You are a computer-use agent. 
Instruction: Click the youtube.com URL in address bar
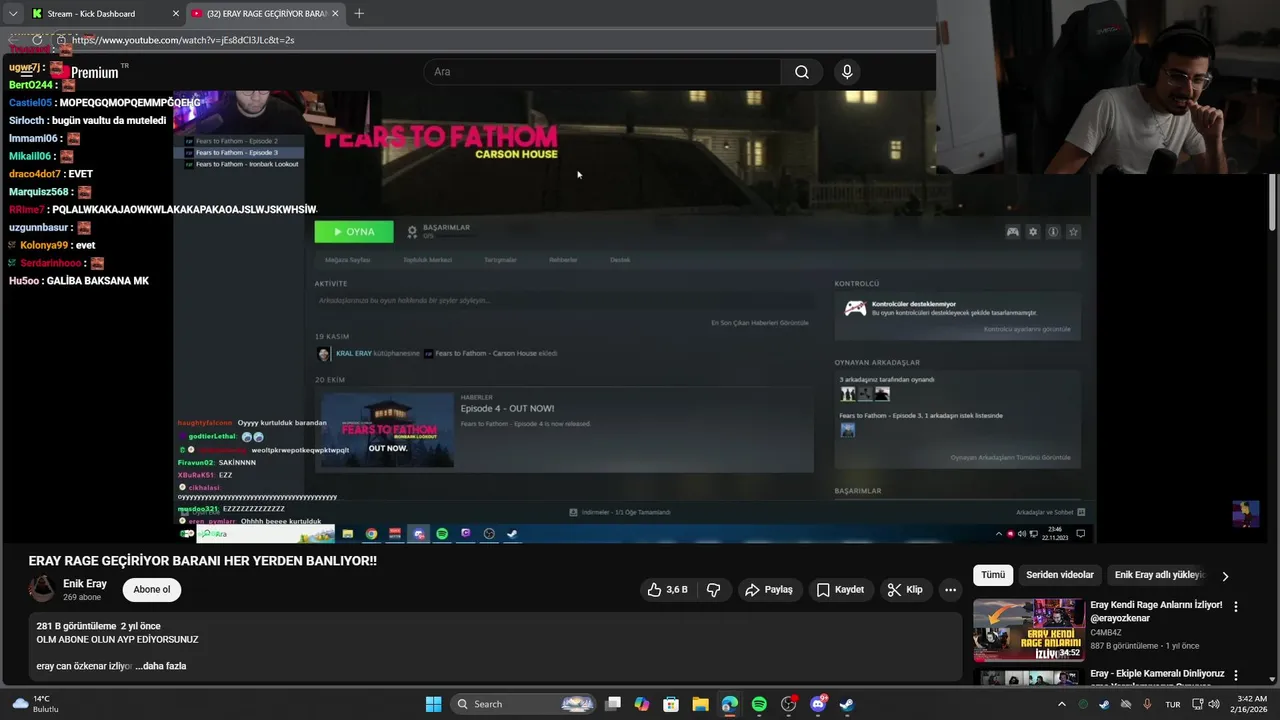pos(183,40)
